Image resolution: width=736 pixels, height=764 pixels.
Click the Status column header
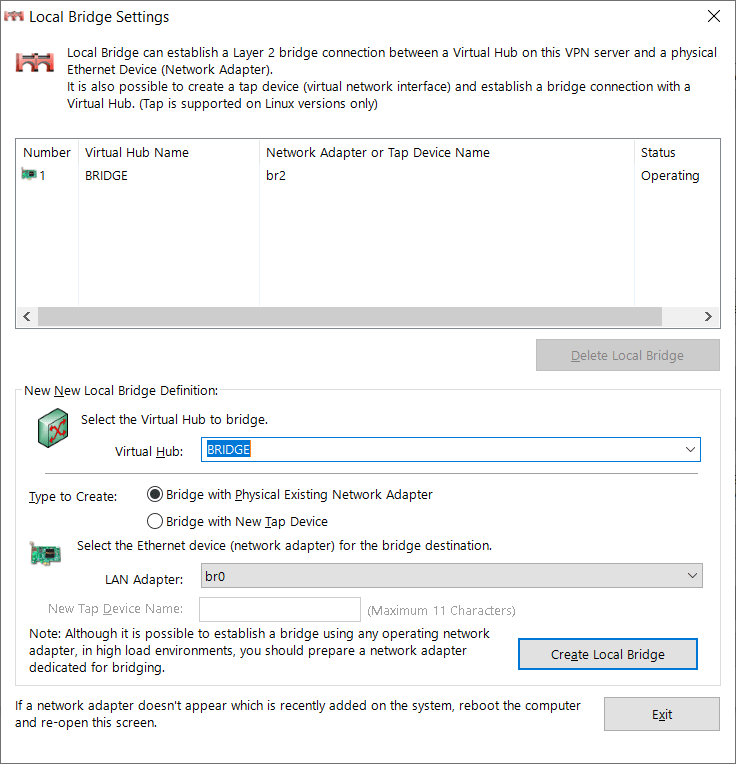(677, 153)
